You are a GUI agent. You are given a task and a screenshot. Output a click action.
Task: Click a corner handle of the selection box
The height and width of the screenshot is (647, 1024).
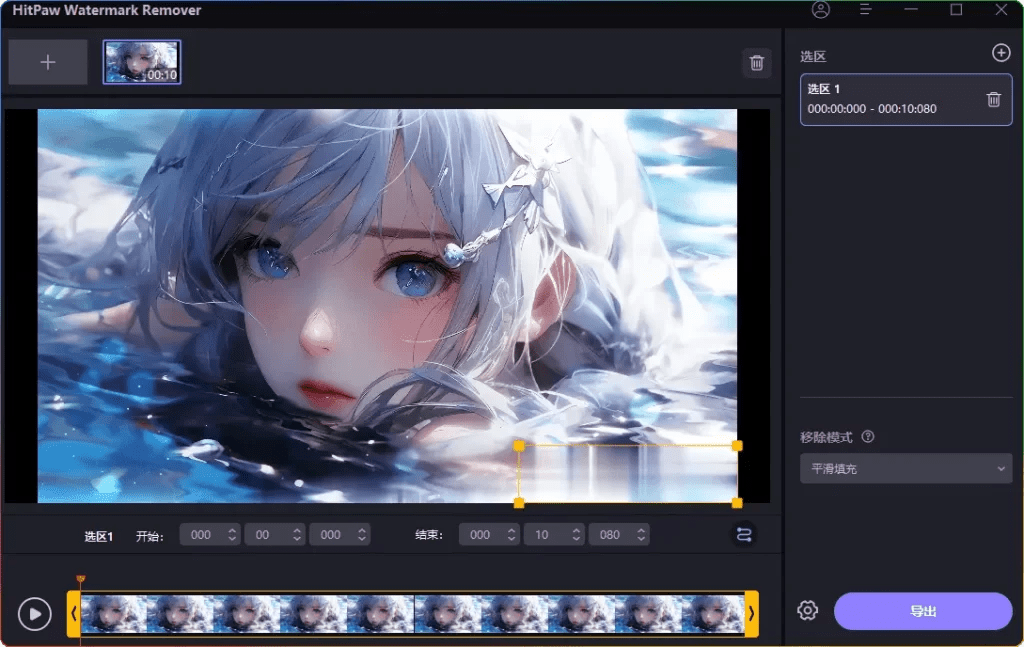pos(519,445)
